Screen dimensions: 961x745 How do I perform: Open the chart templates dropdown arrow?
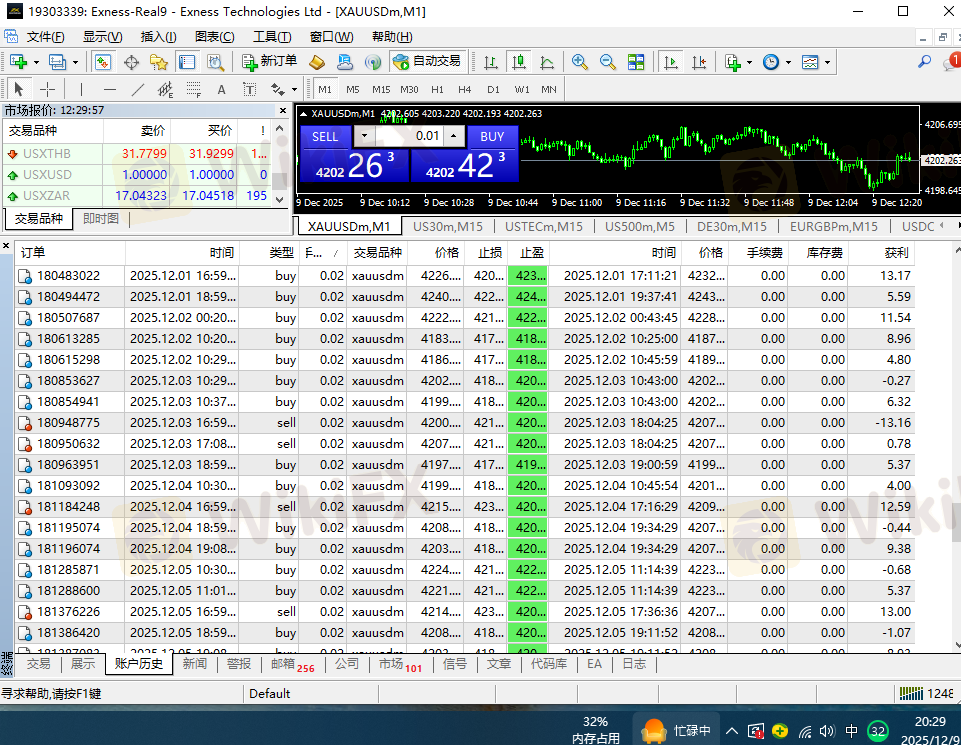coord(828,62)
